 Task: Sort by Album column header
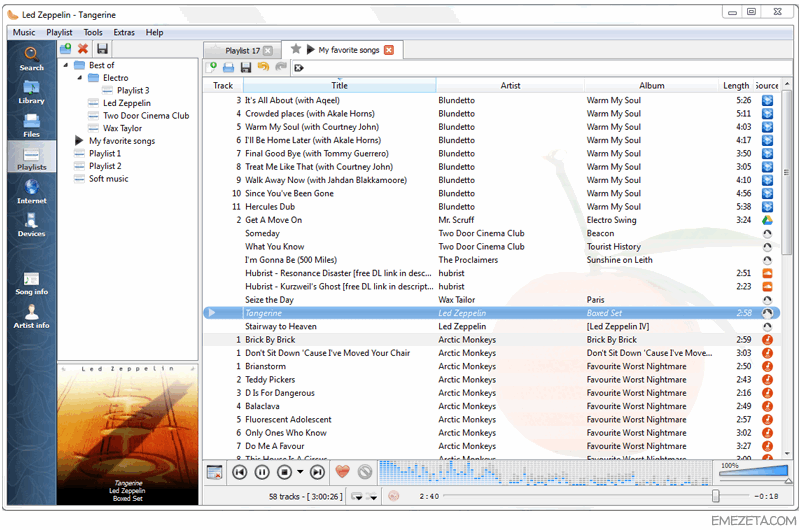pos(652,86)
